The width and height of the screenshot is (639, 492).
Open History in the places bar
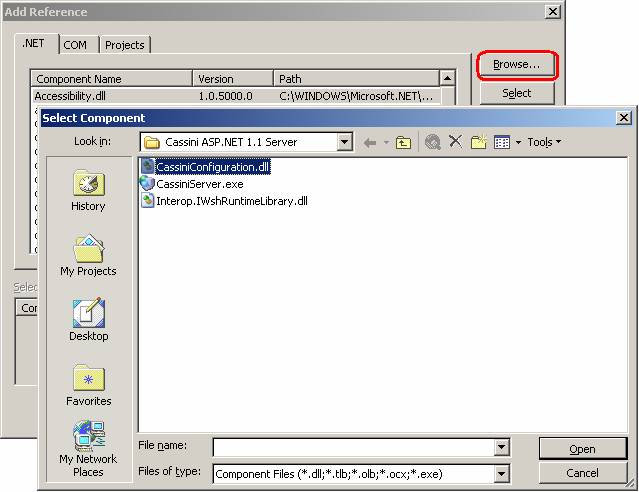point(88,191)
